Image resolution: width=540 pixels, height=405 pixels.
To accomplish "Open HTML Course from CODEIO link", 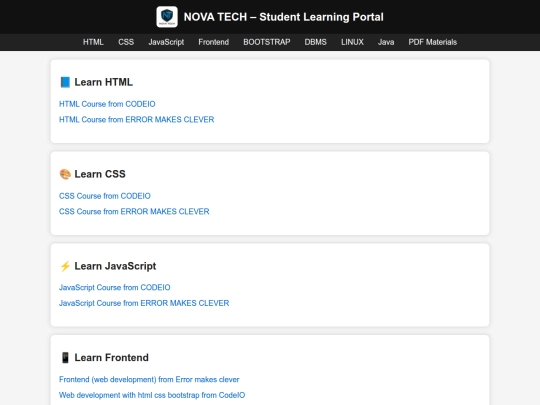I will [107, 104].
